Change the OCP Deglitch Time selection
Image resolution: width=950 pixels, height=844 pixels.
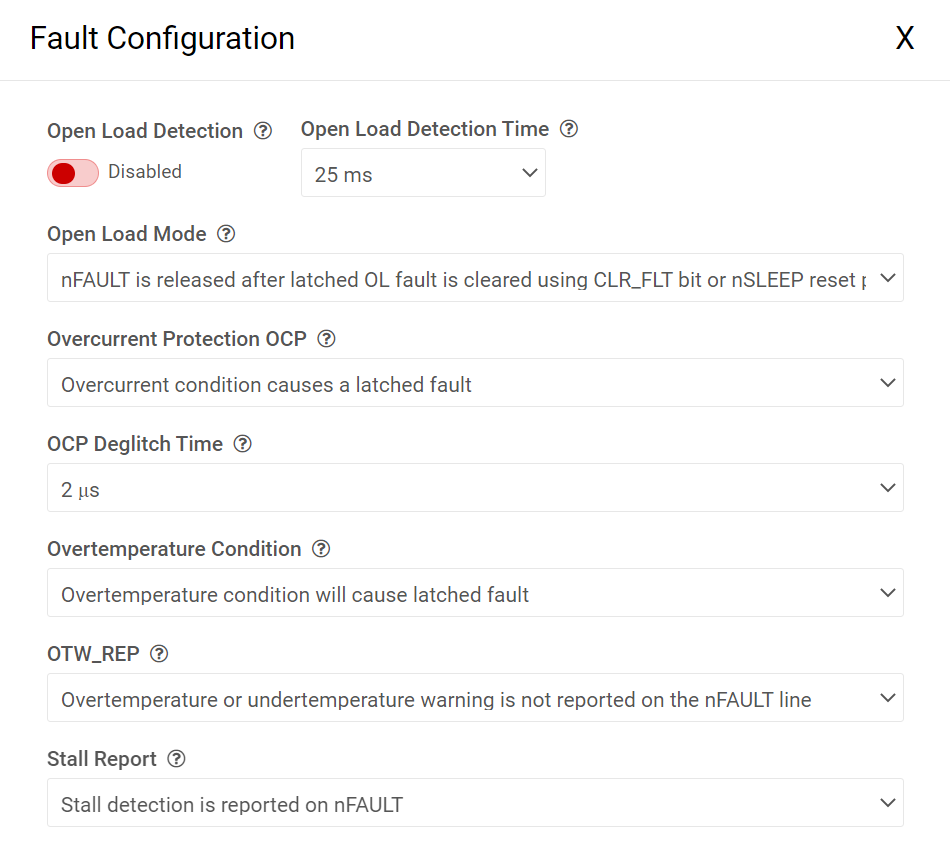475,488
